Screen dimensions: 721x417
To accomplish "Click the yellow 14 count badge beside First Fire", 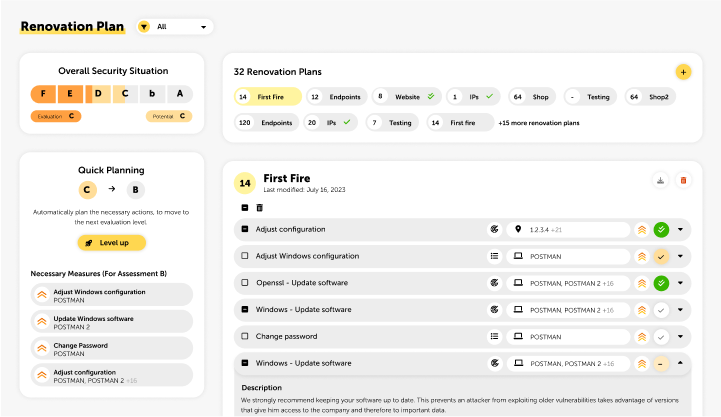I will coord(245,183).
